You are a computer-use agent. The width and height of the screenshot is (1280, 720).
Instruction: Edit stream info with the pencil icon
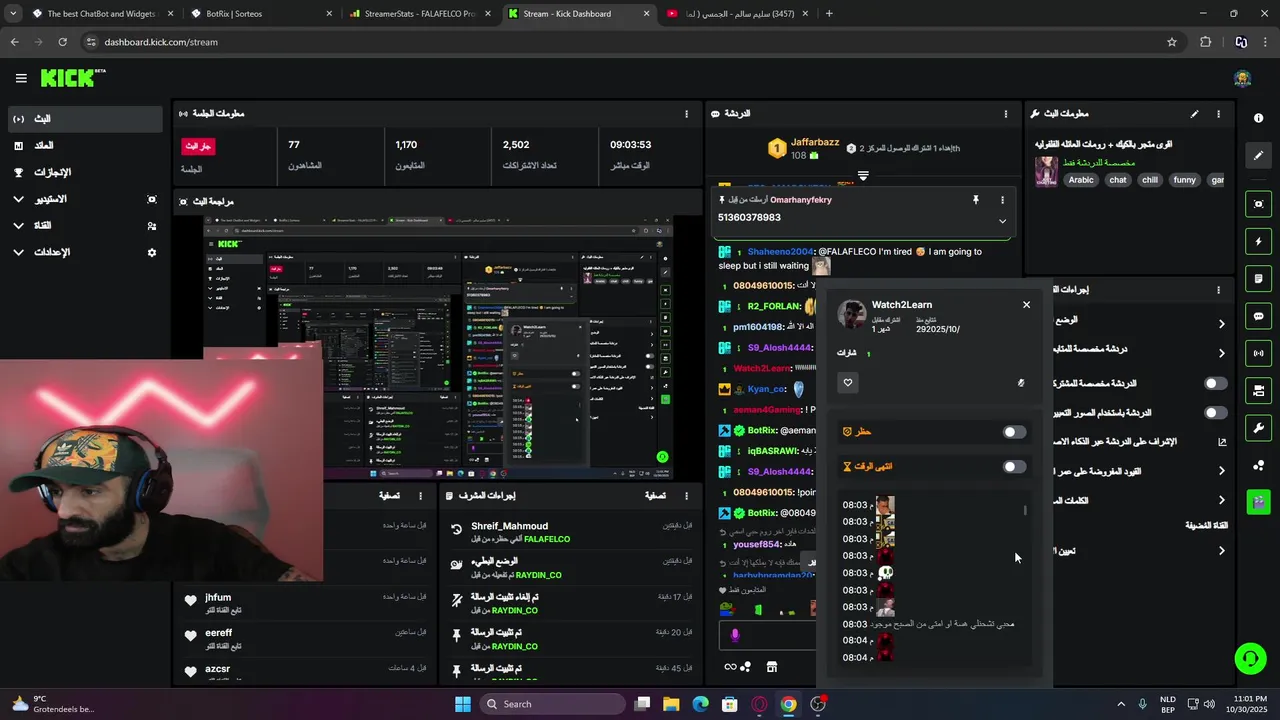pos(1194,114)
